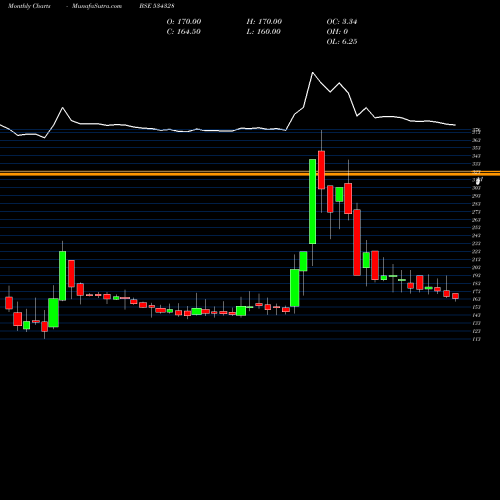Click the "253" price axis label

476,228
